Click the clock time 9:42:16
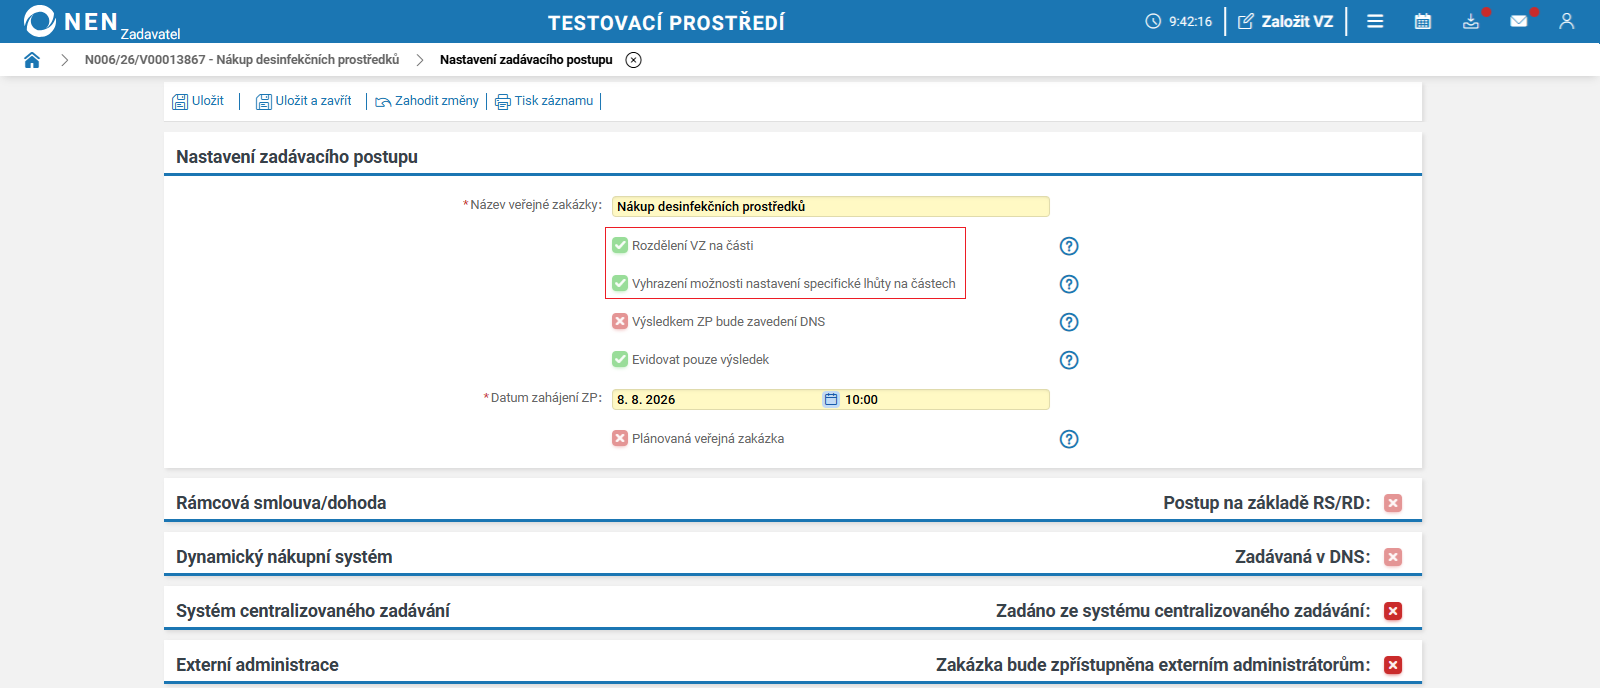1600x688 pixels. point(1190,21)
